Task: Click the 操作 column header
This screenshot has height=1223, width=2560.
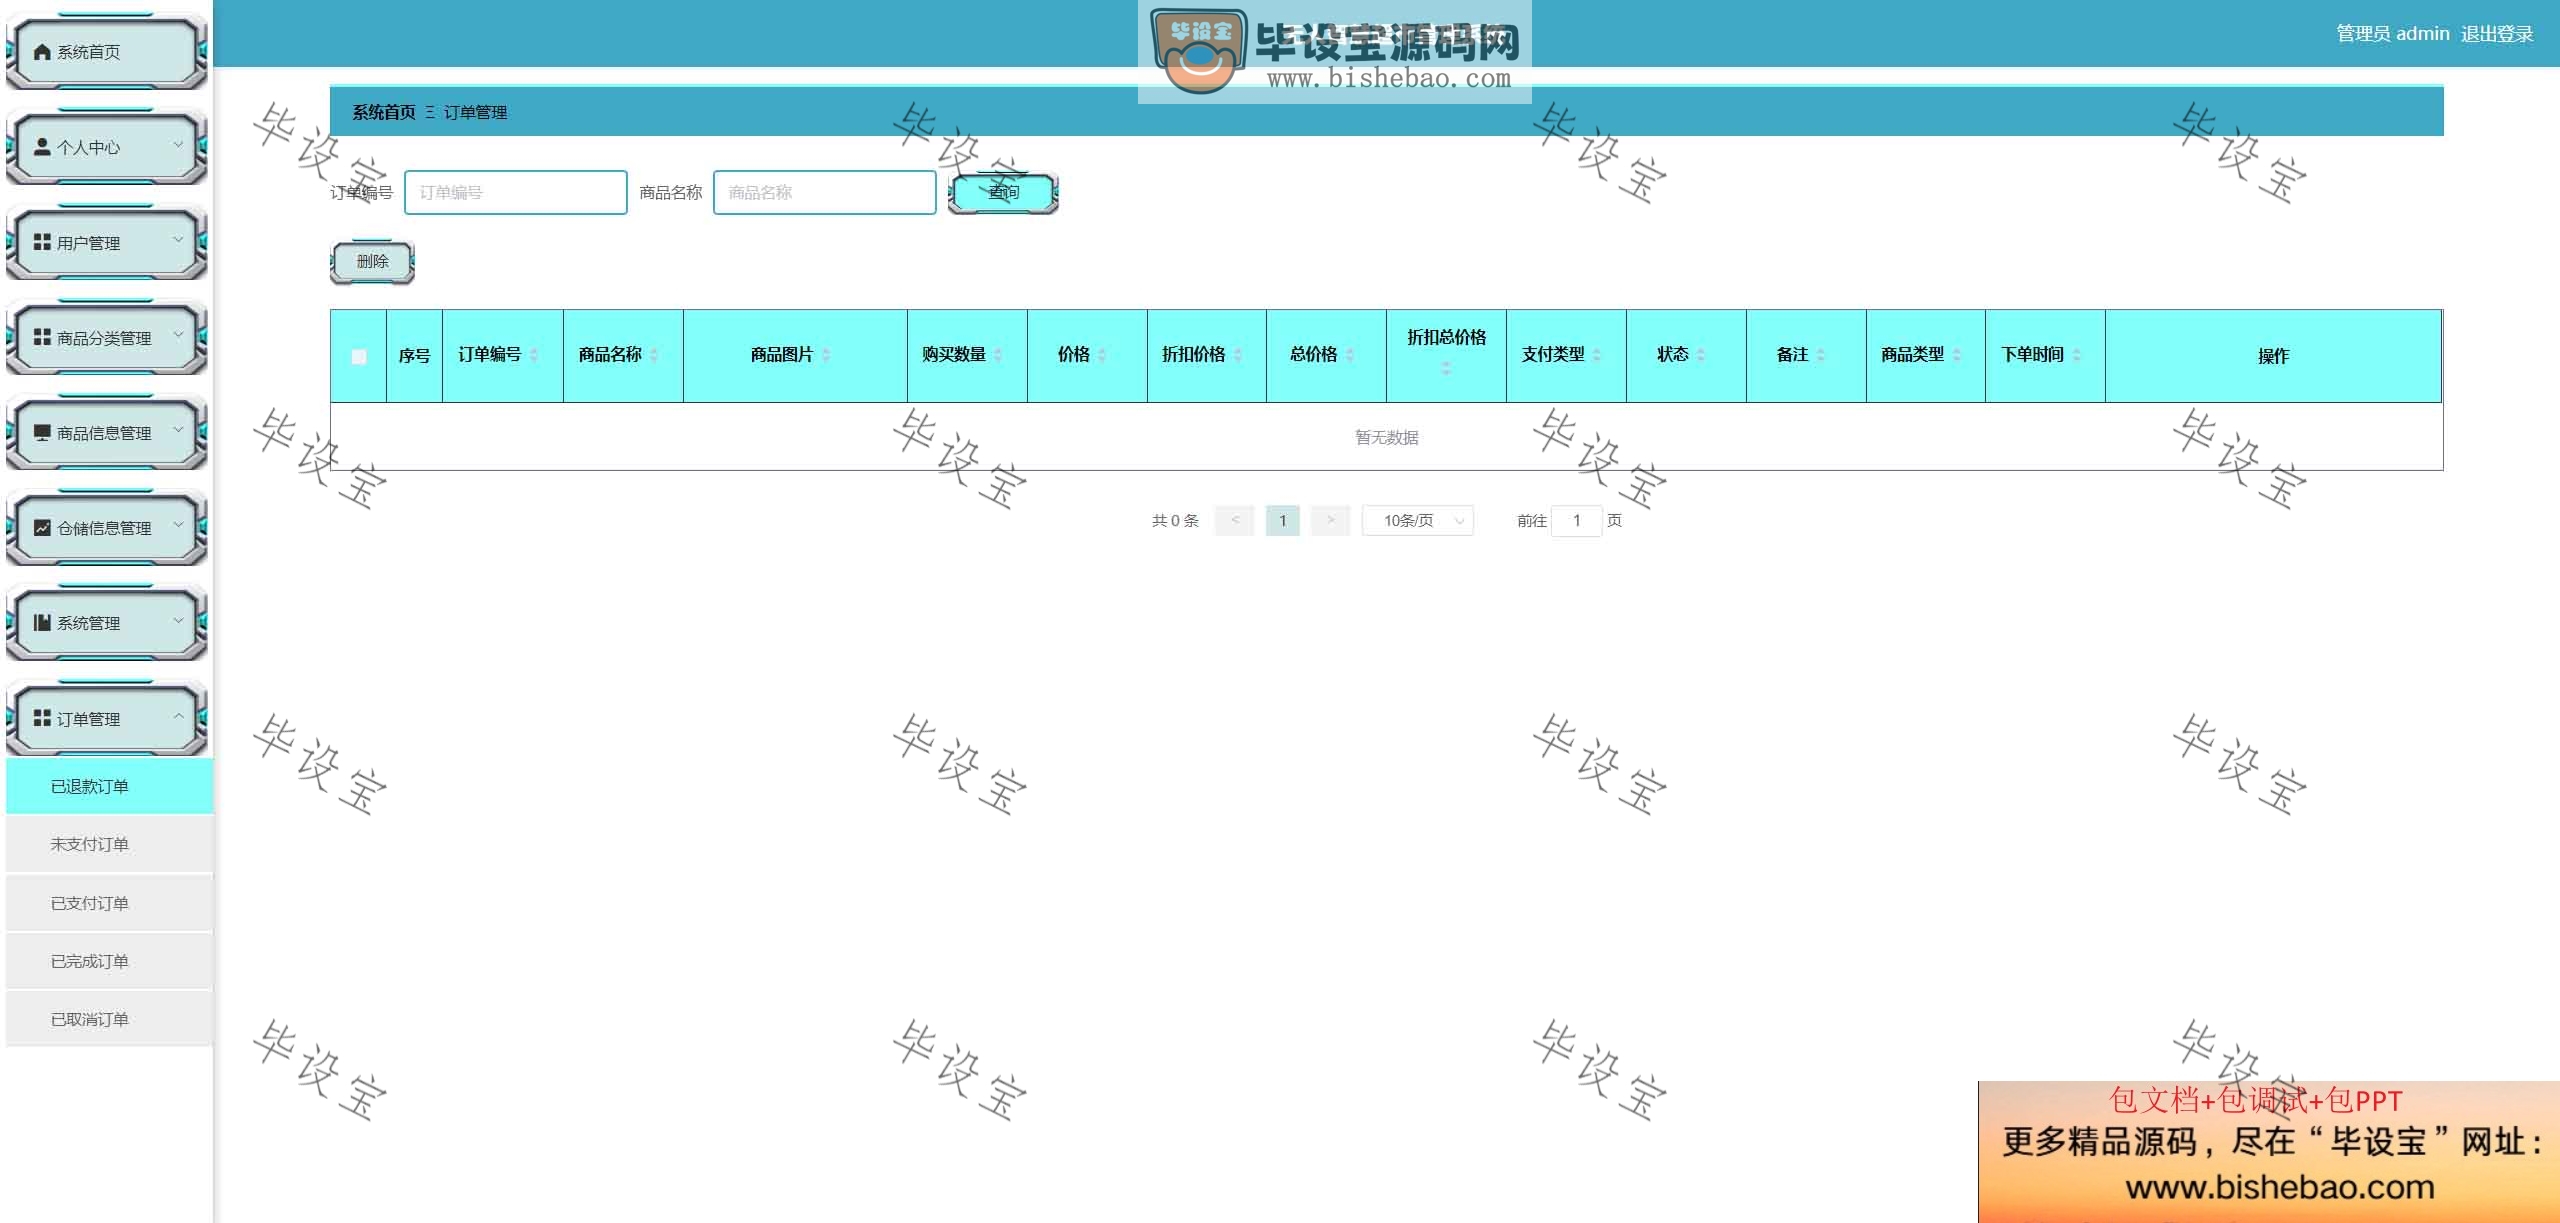Action: (x=2273, y=356)
